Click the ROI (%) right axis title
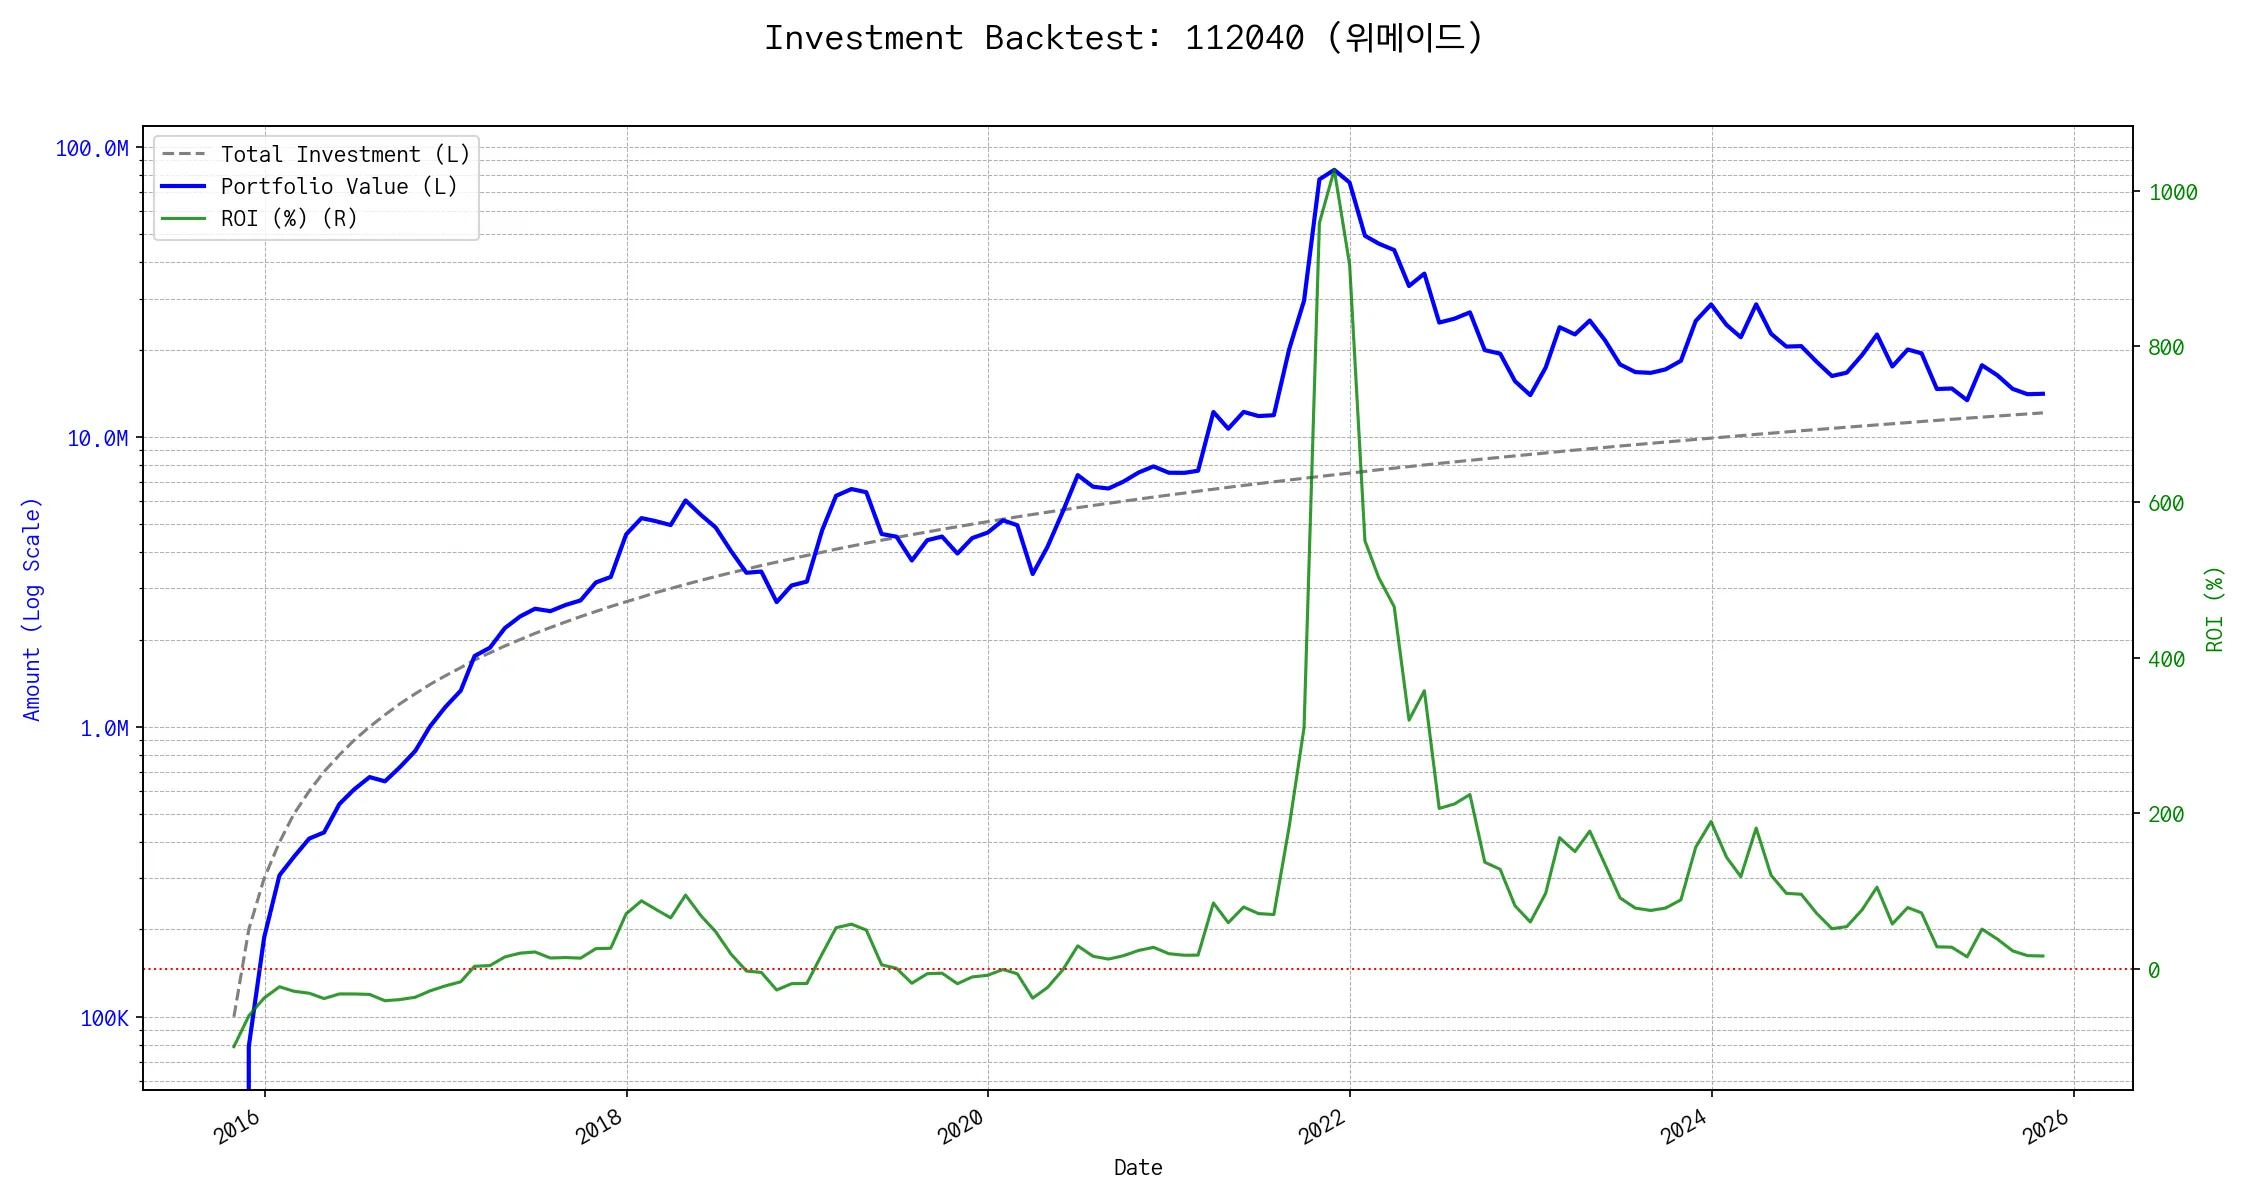 [2215, 608]
